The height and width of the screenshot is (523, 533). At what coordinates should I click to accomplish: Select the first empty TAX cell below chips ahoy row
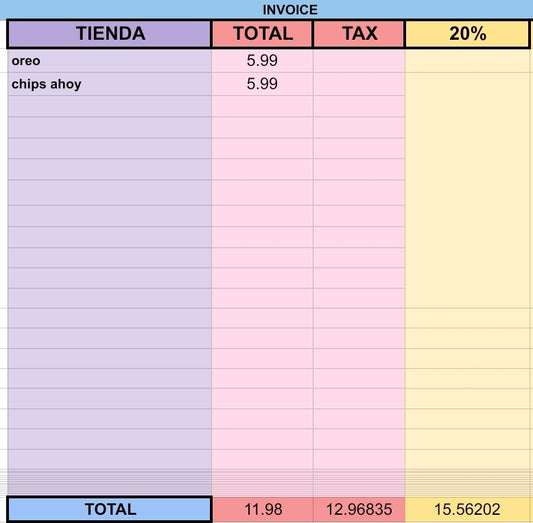(x=359, y=106)
